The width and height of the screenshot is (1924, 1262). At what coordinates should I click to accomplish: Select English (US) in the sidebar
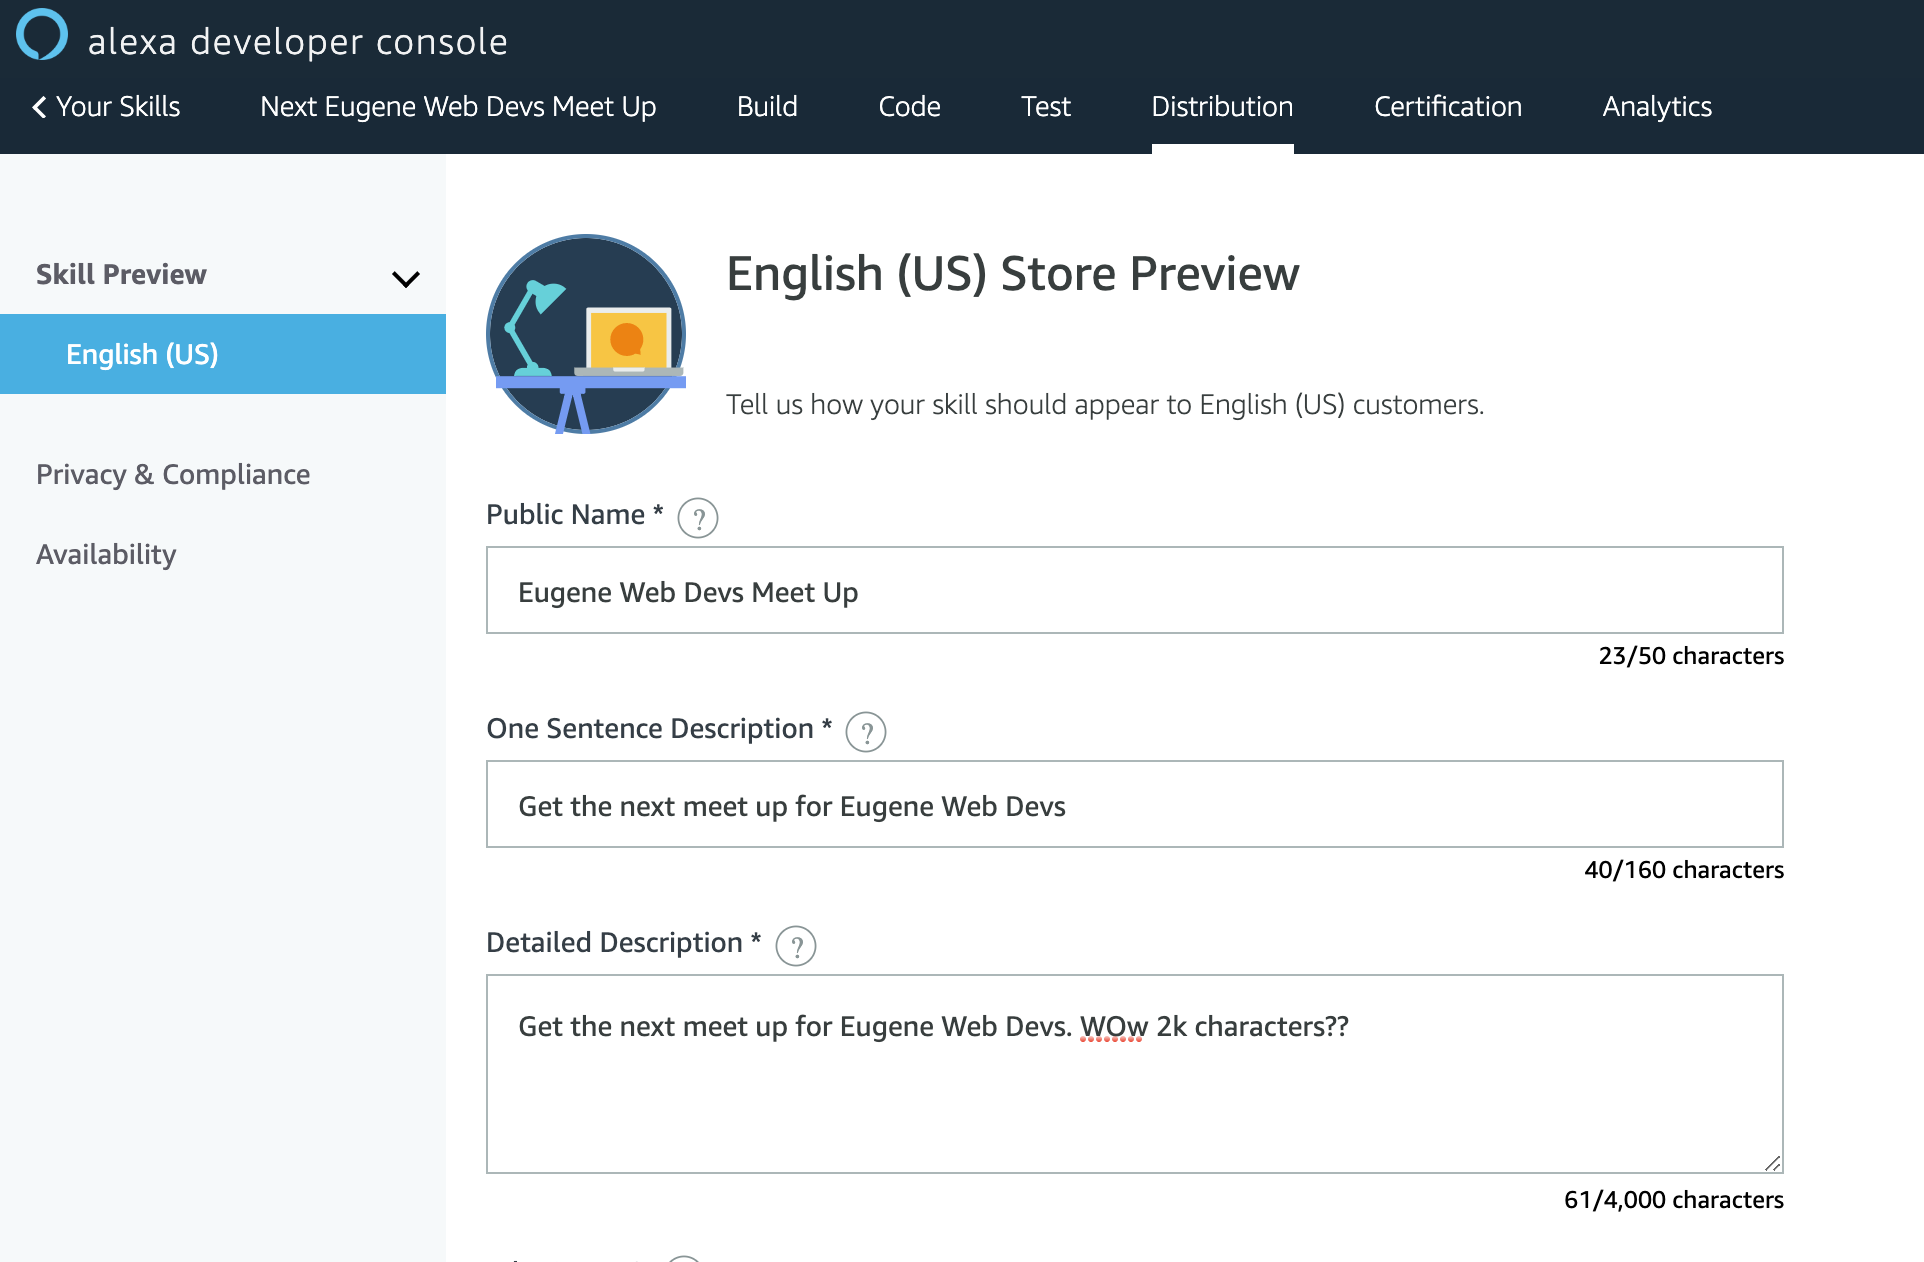coord(142,354)
